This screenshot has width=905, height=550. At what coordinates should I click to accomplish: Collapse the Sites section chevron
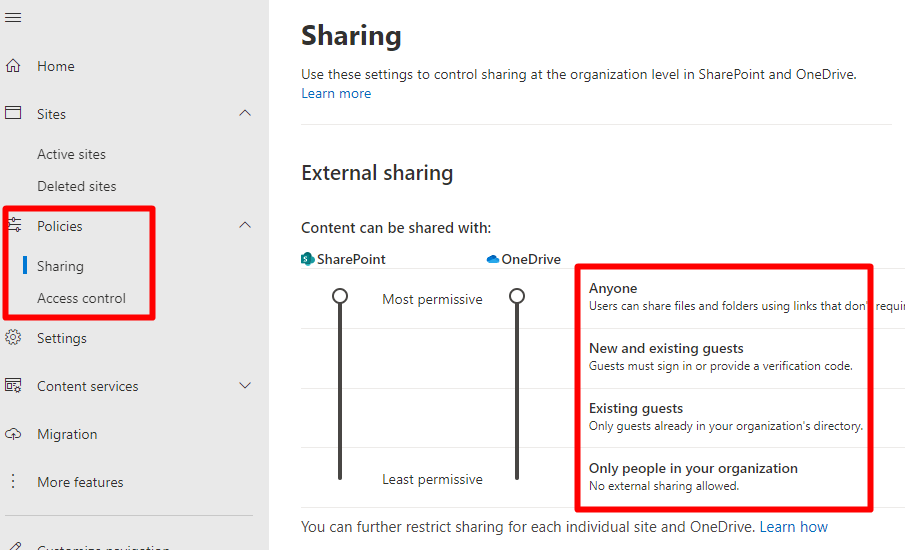click(x=245, y=114)
